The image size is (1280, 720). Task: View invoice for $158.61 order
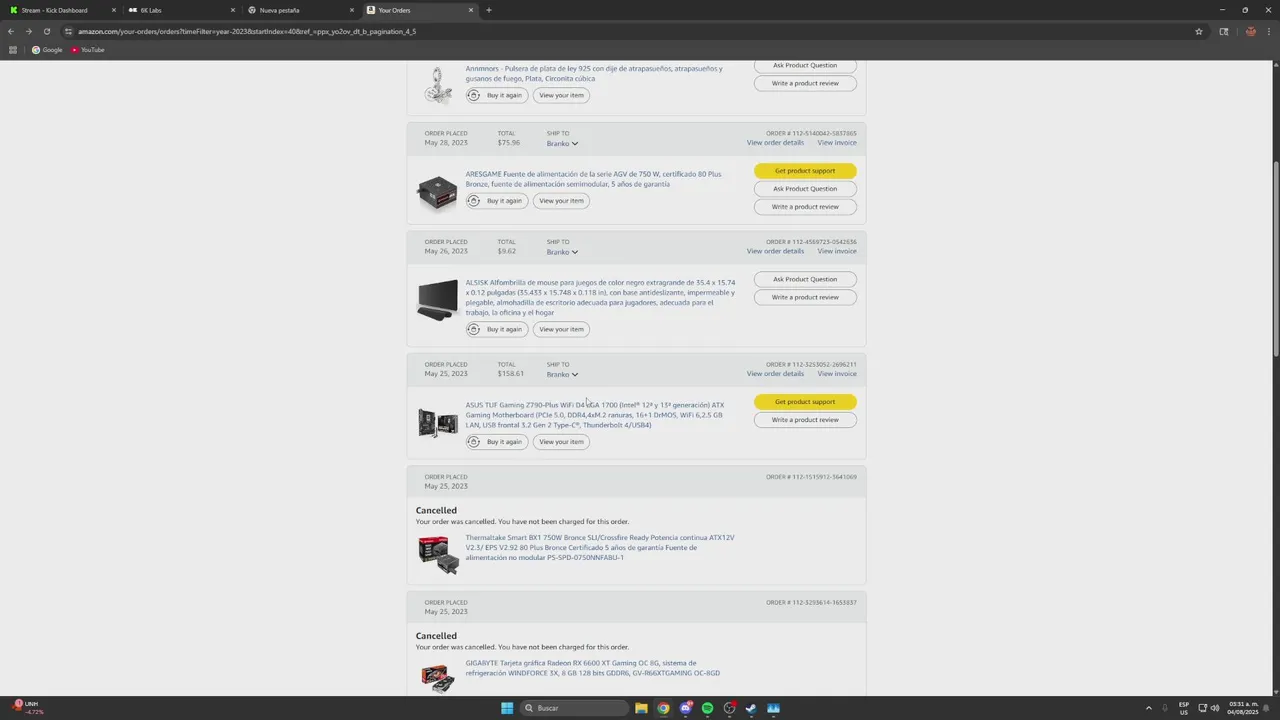(837, 374)
